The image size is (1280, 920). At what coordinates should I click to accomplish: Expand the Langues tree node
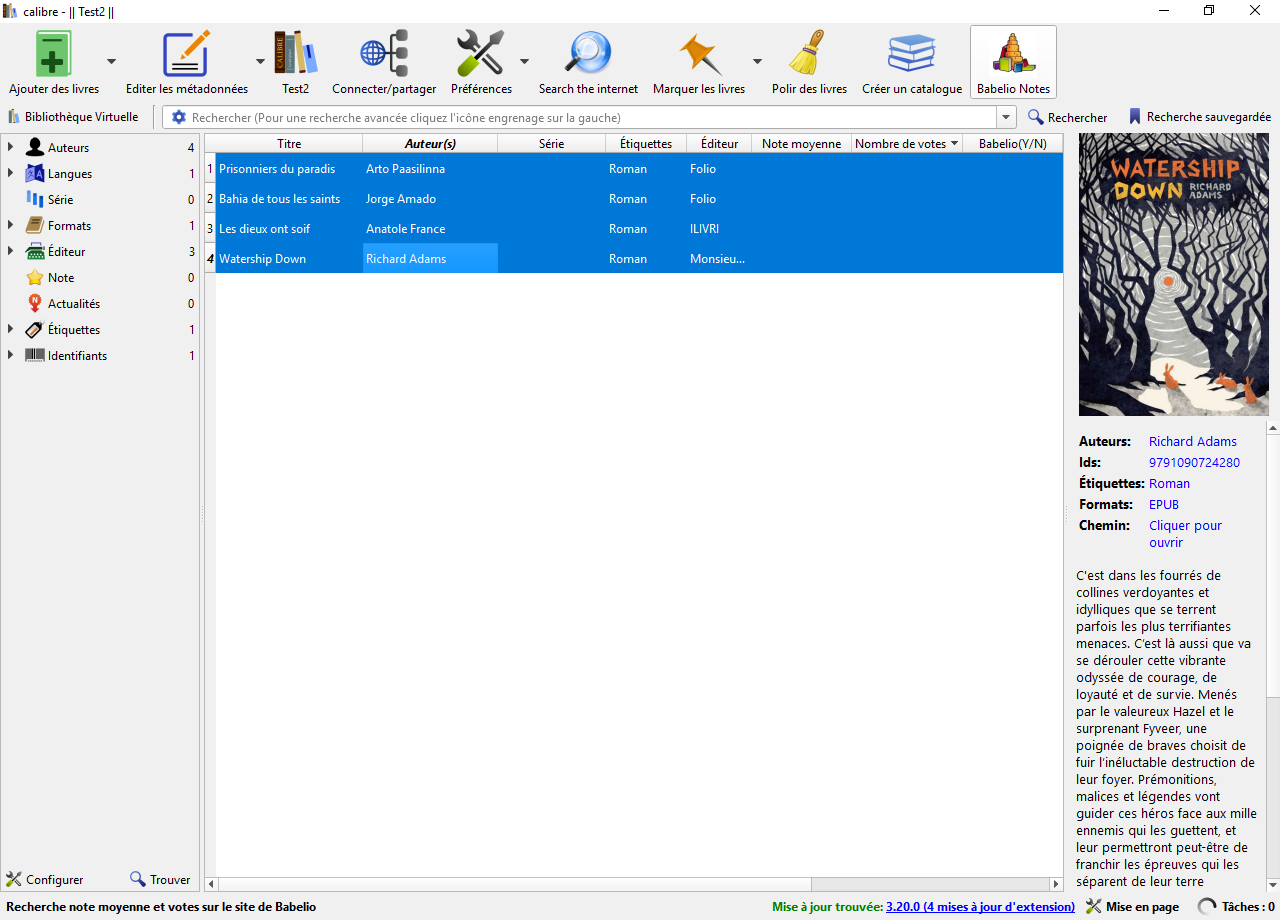[x=10, y=174]
